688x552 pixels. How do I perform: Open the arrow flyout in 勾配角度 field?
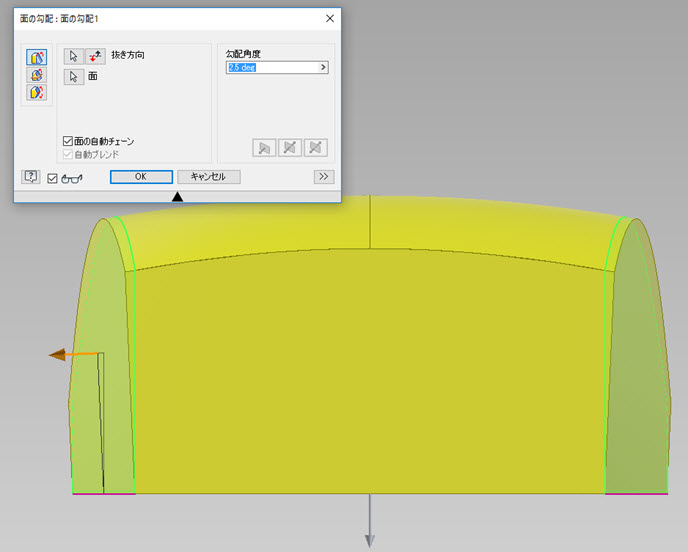tap(323, 67)
